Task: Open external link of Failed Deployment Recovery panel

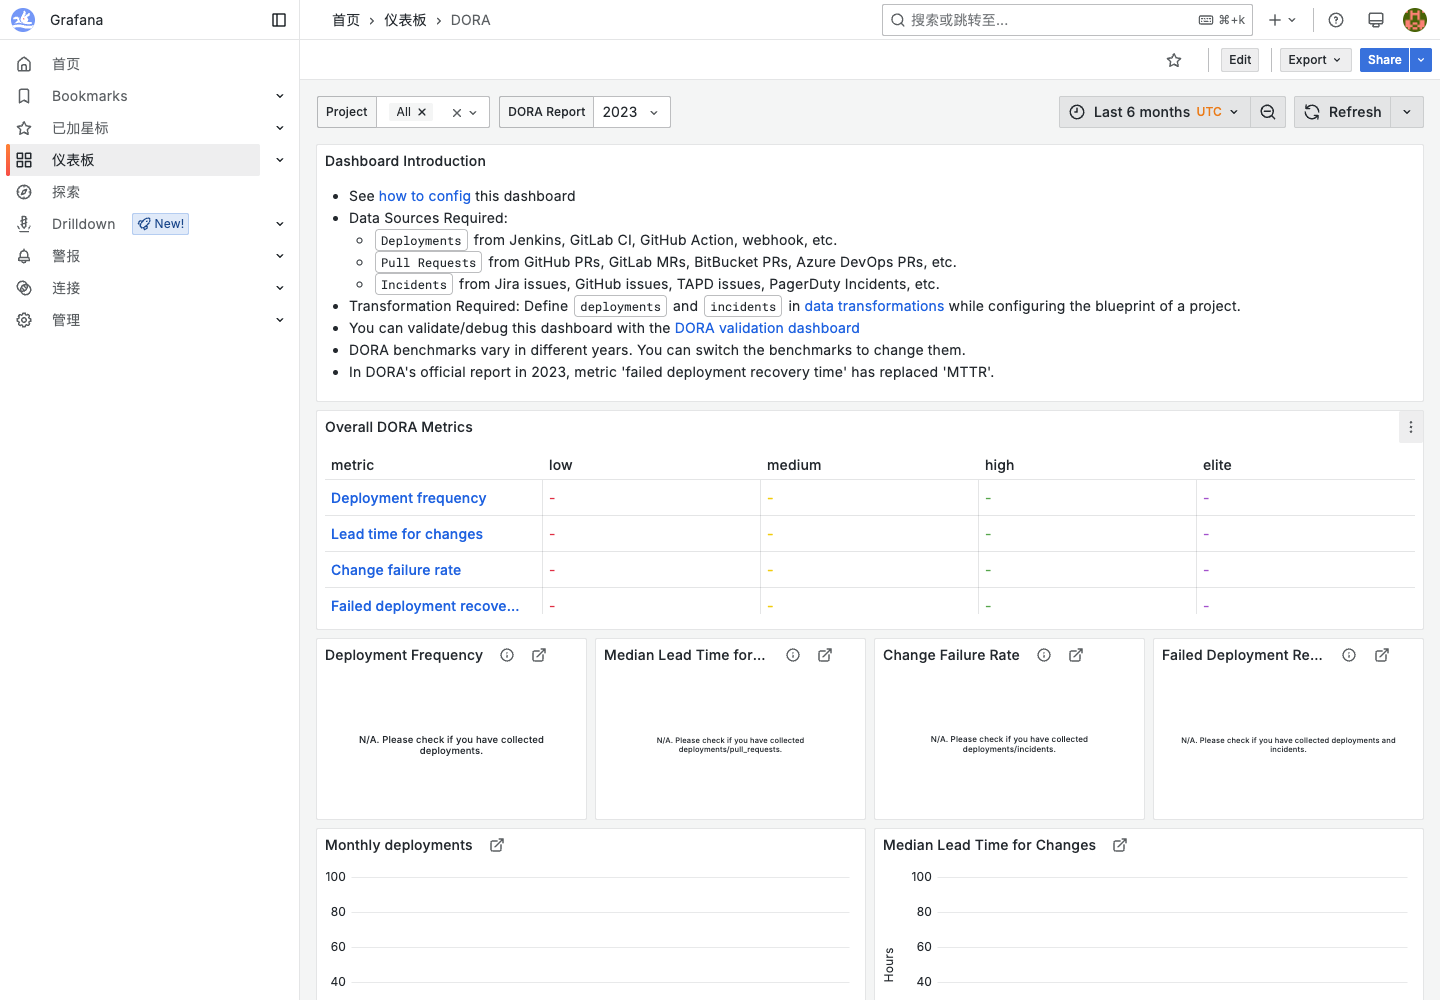Action: click(x=1382, y=655)
